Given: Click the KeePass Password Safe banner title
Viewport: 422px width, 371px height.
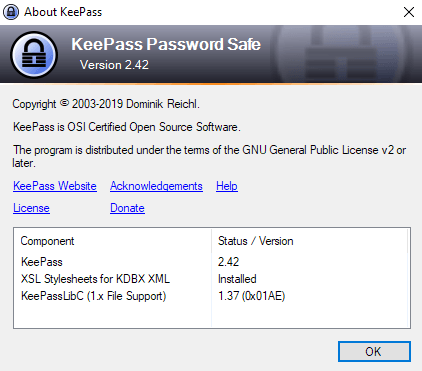Looking at the screenshot, I should pos(166,44).
